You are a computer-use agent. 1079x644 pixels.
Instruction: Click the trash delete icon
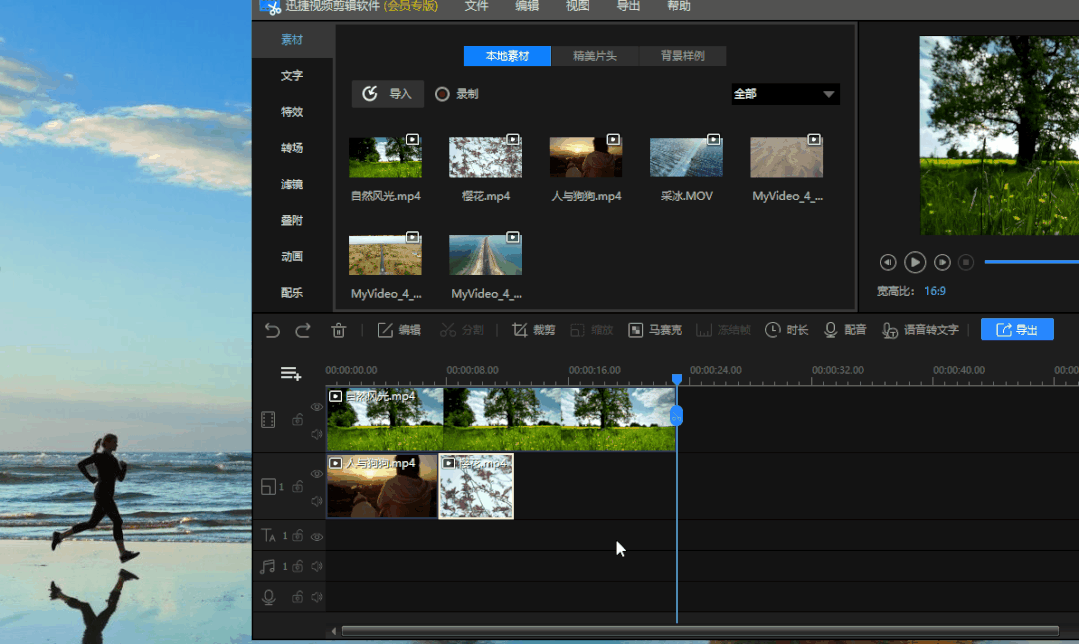click(x=339, y=330)
